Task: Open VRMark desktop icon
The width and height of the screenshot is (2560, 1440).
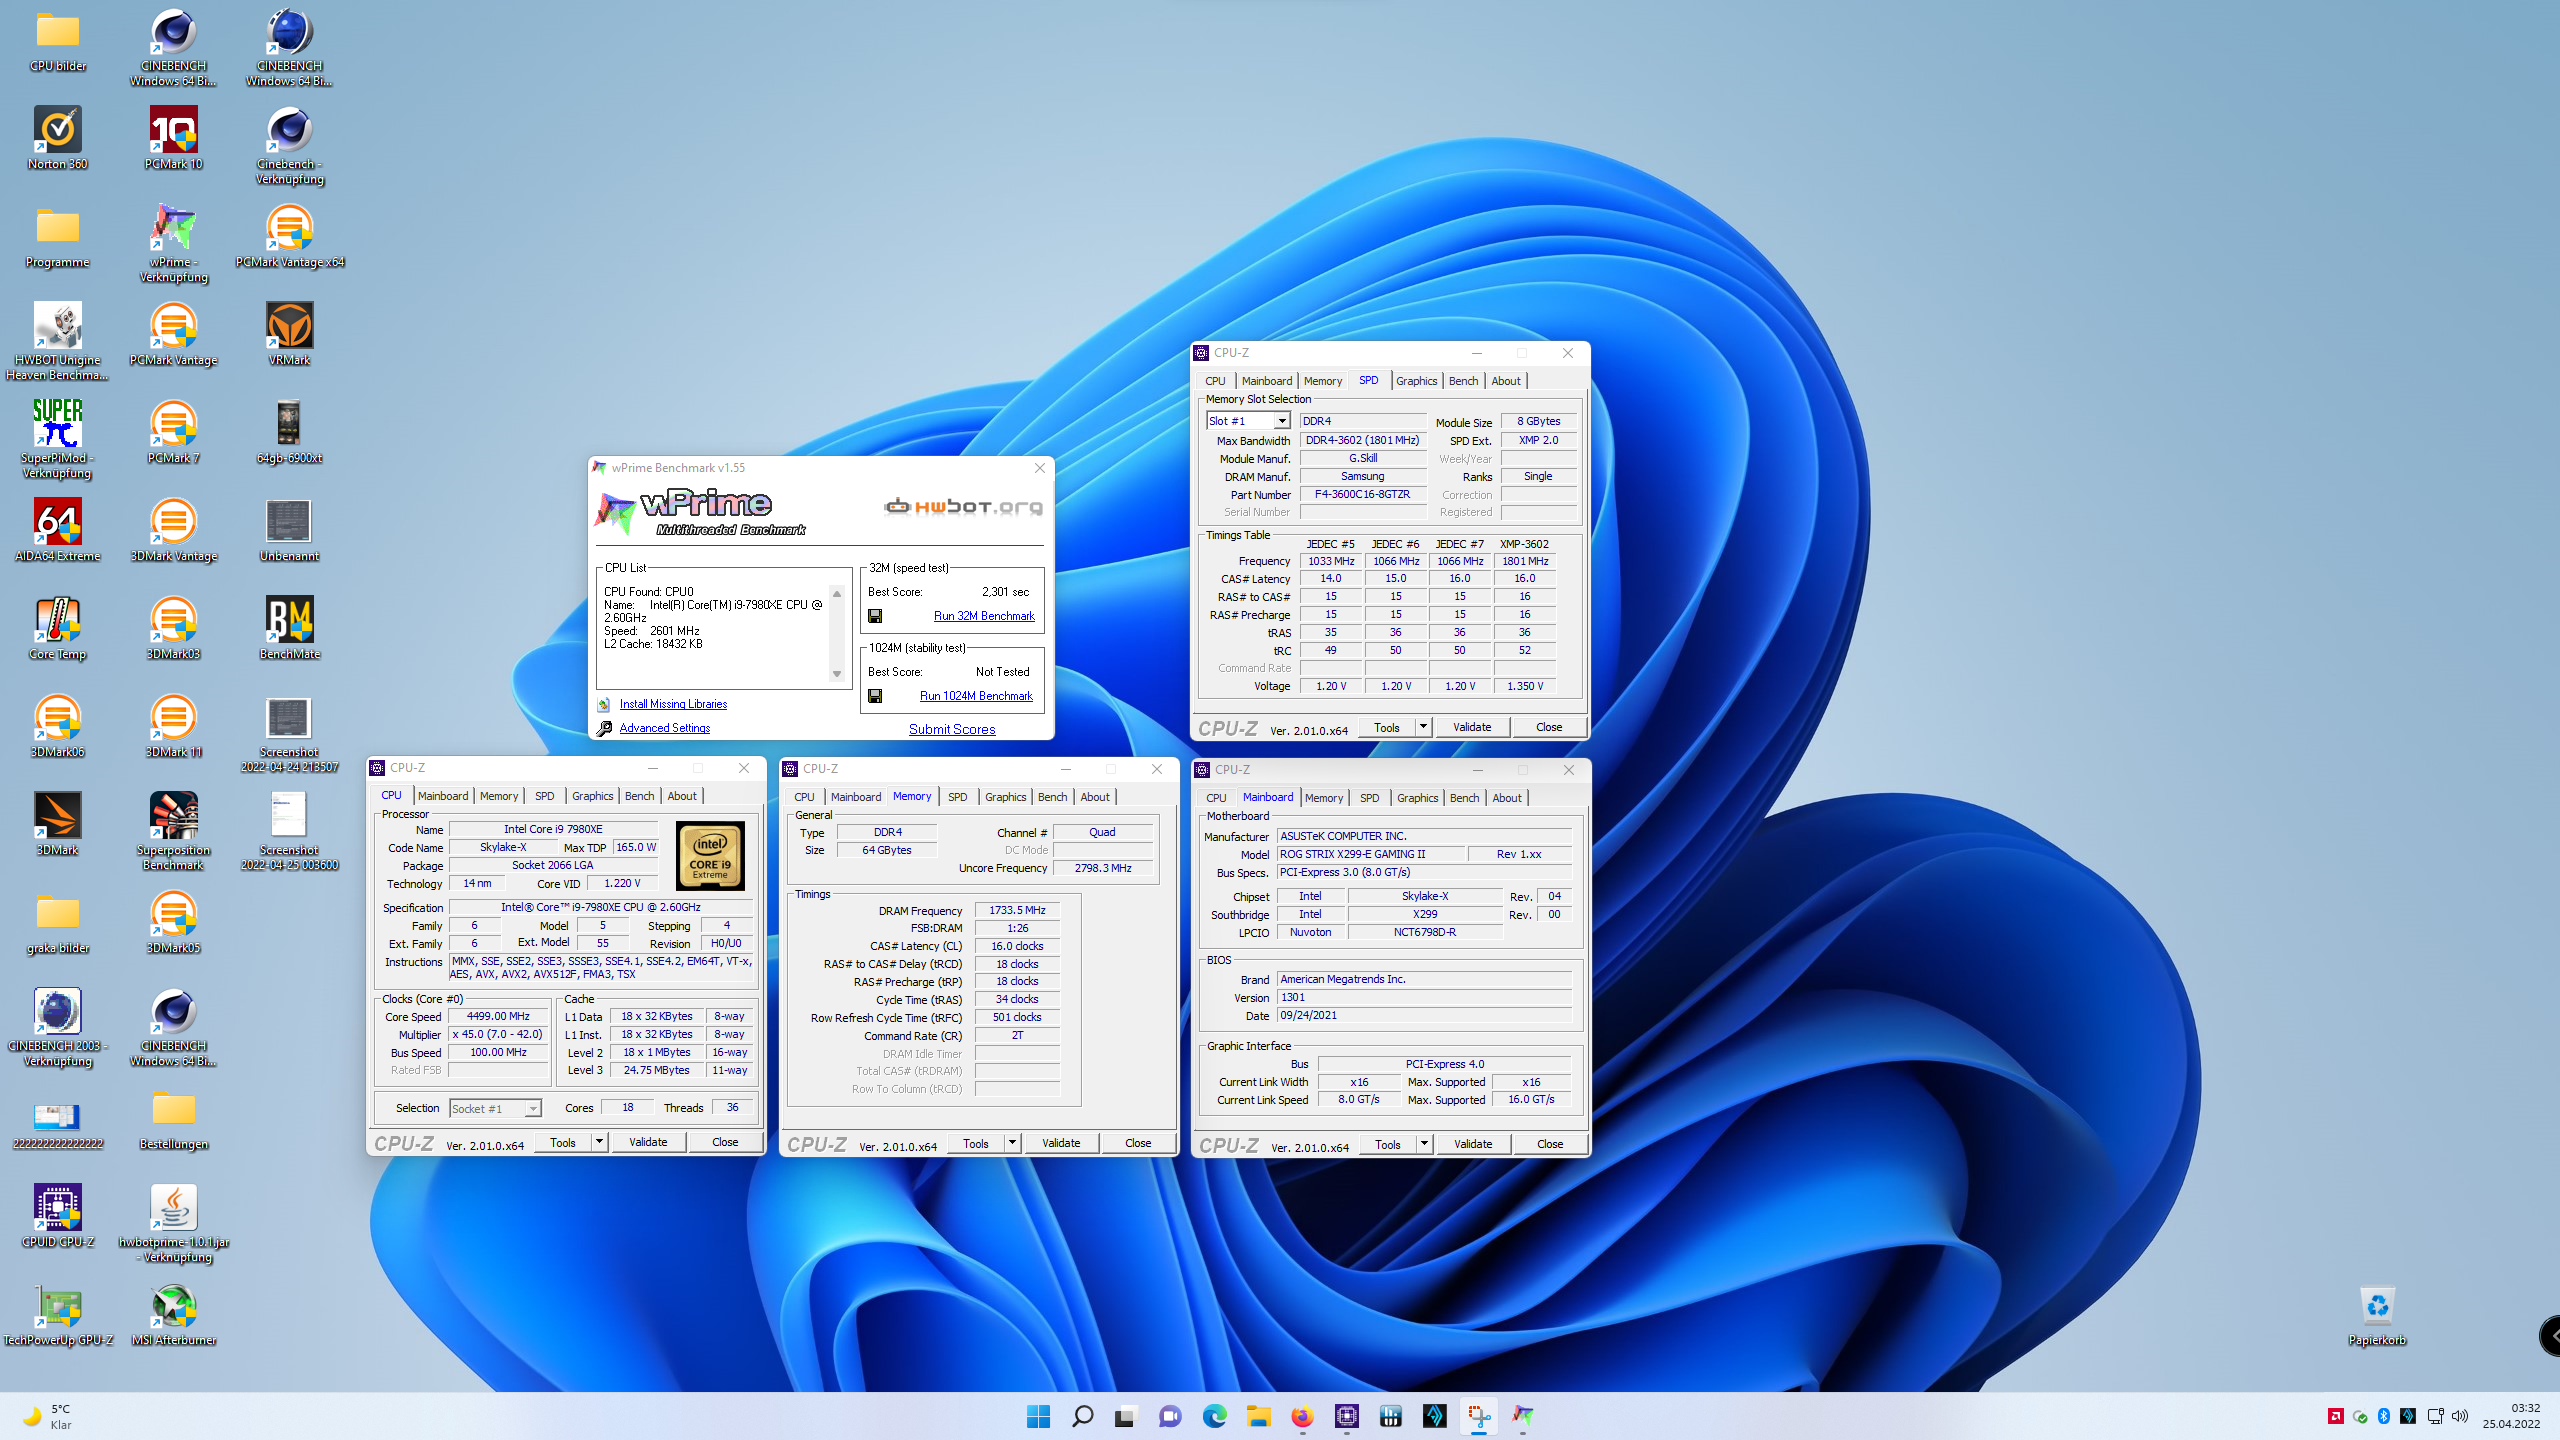Action: pyautogui.click(x=290, y=335)
